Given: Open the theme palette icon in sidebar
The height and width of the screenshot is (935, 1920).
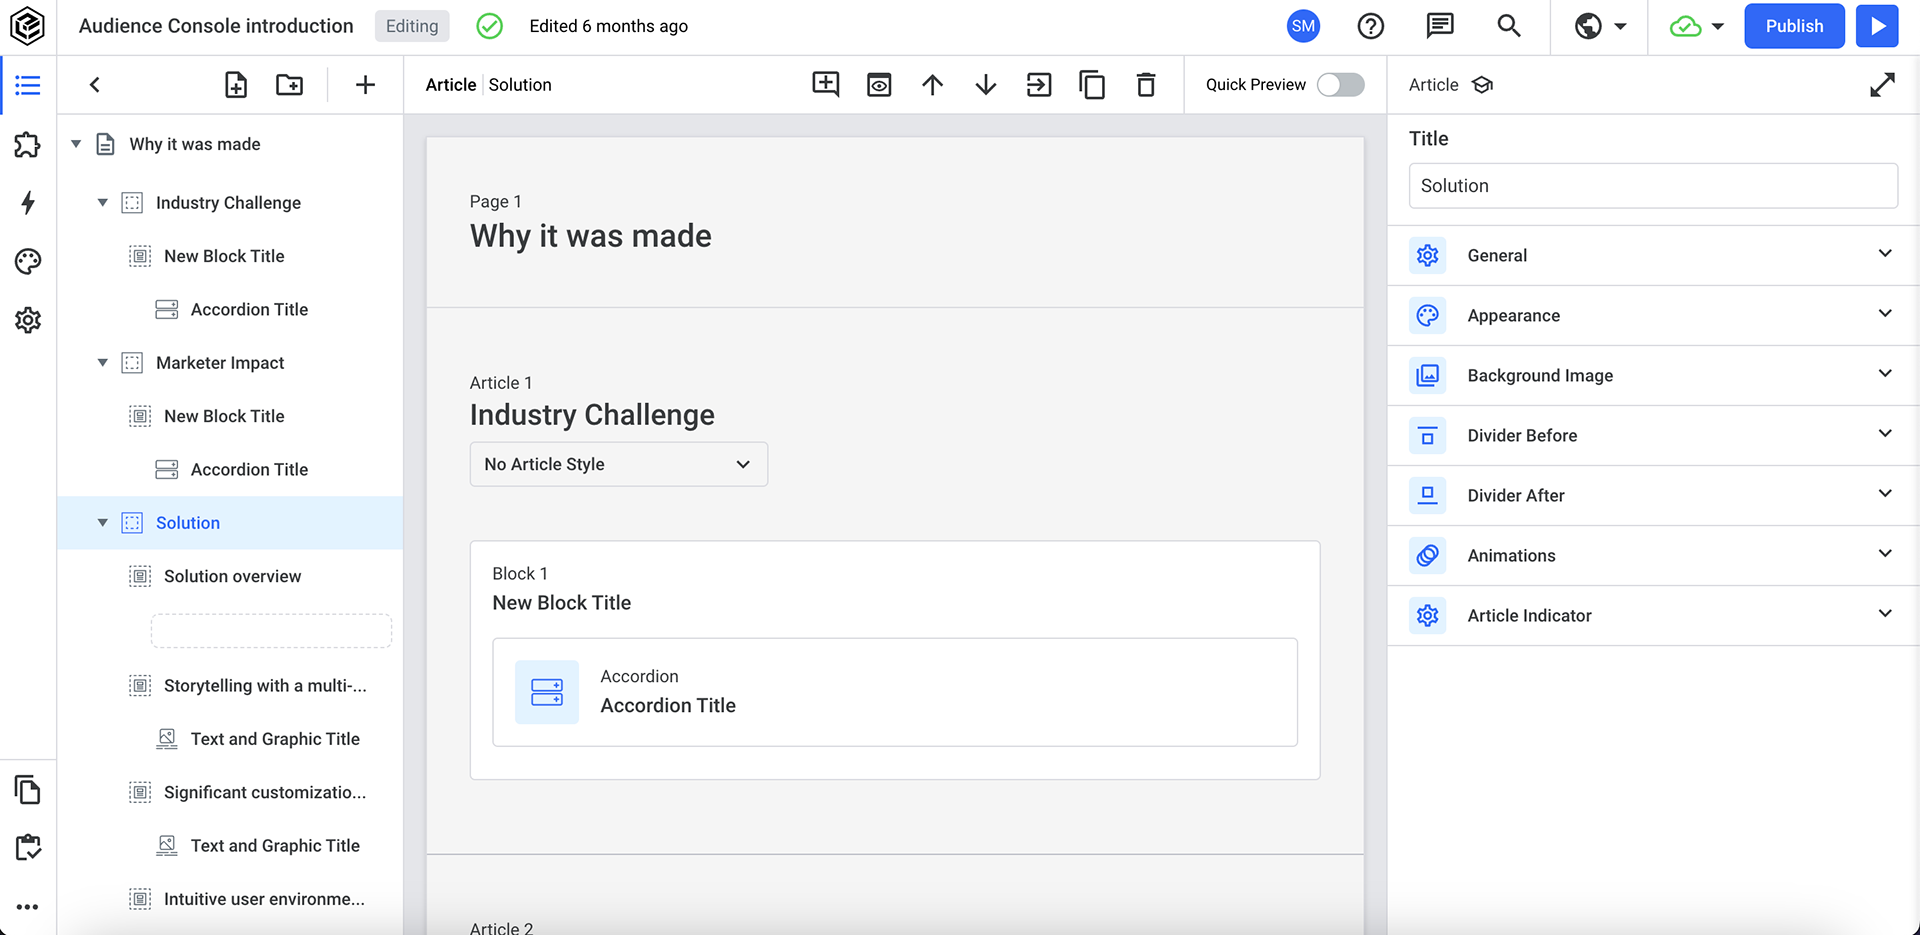Looking at the screenshot, I should point(28,262).
